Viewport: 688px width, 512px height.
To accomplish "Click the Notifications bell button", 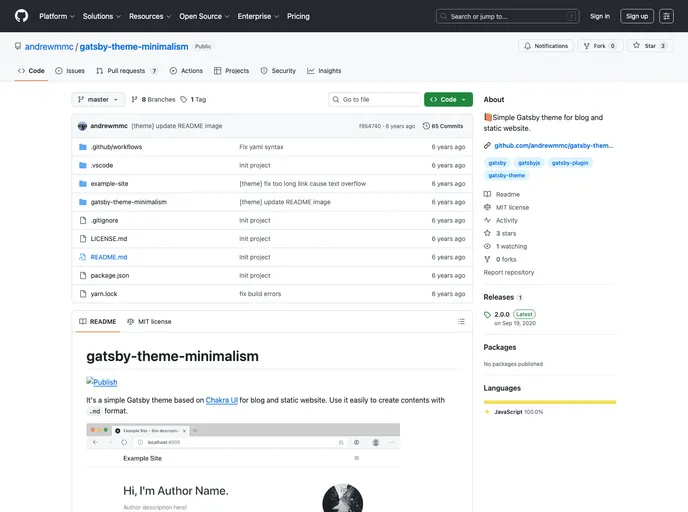I will click(x=545, y=46).
